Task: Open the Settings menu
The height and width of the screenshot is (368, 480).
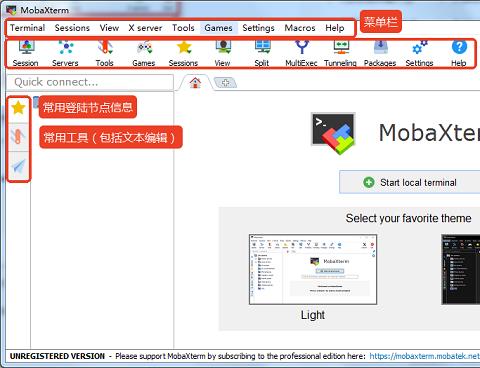Action: (x=258, y=28)
